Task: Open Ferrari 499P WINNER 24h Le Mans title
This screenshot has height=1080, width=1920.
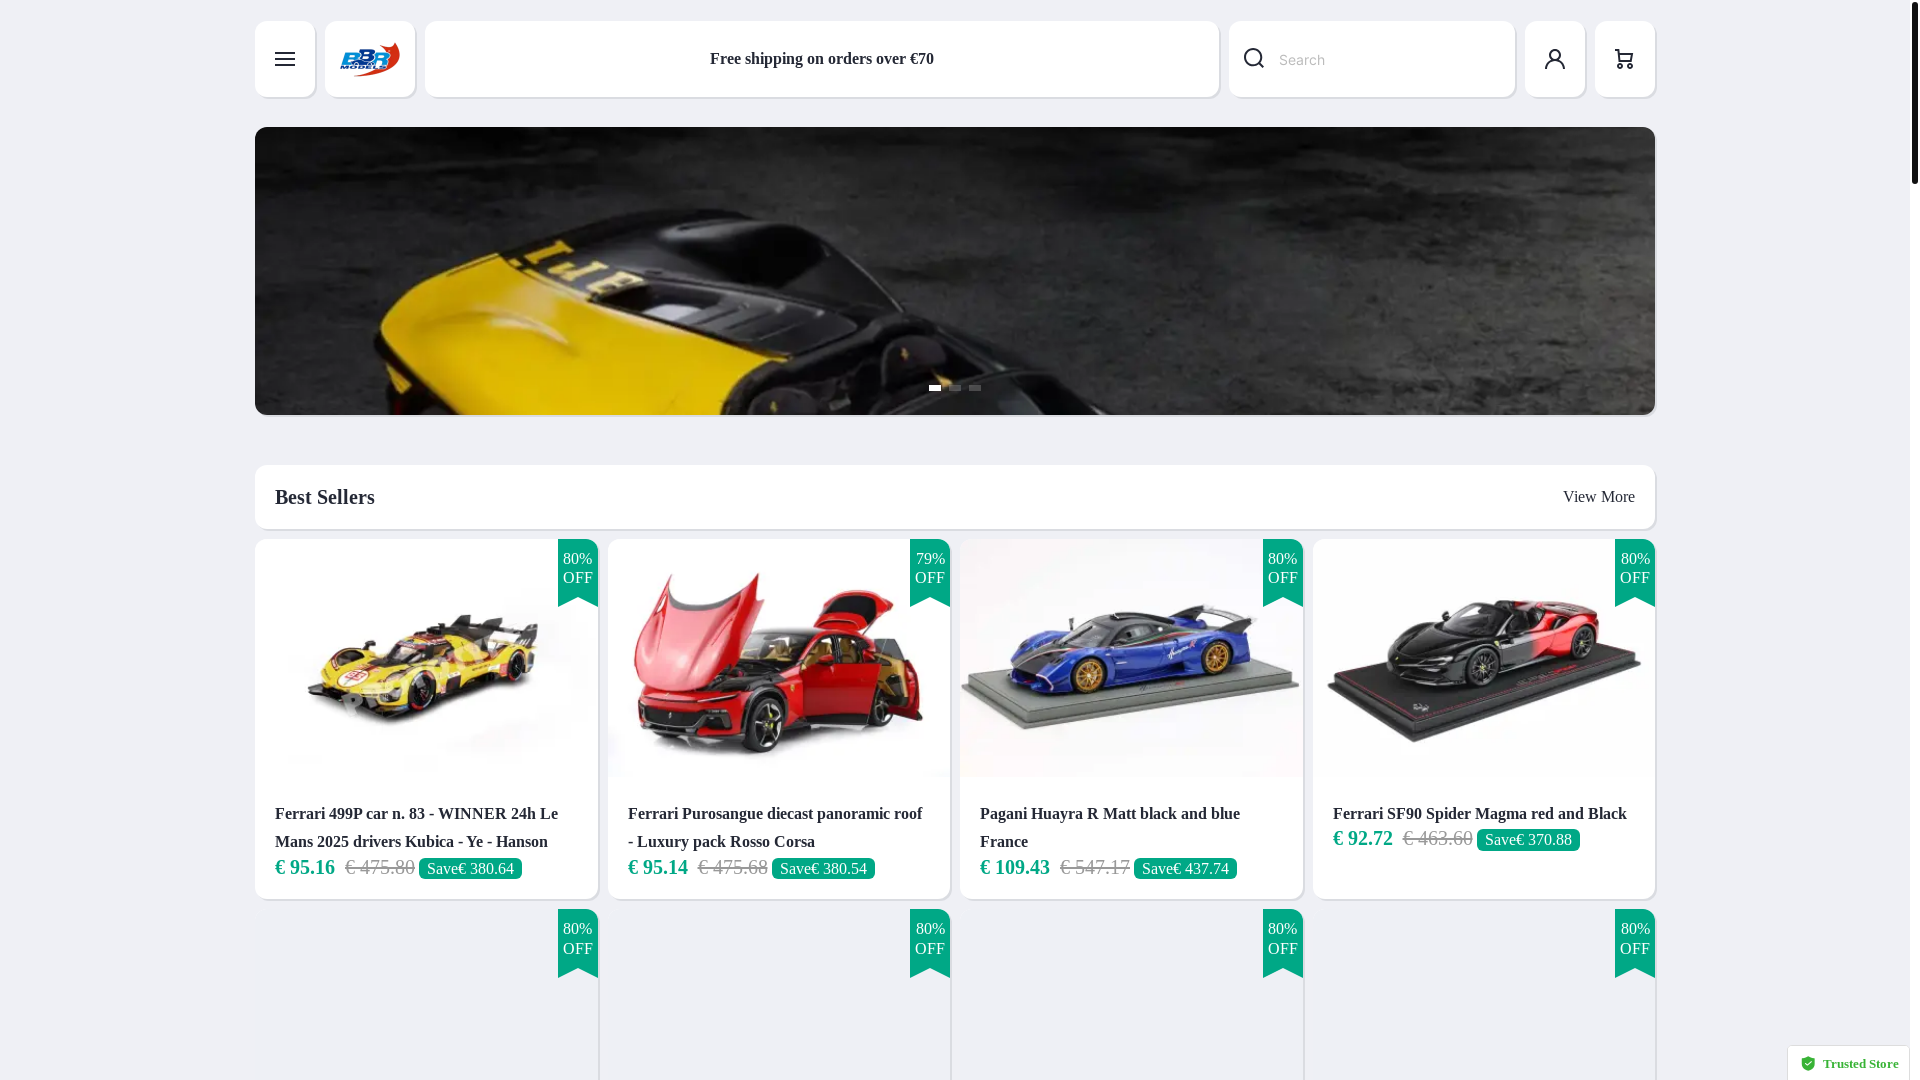Action: click(416, 828)
